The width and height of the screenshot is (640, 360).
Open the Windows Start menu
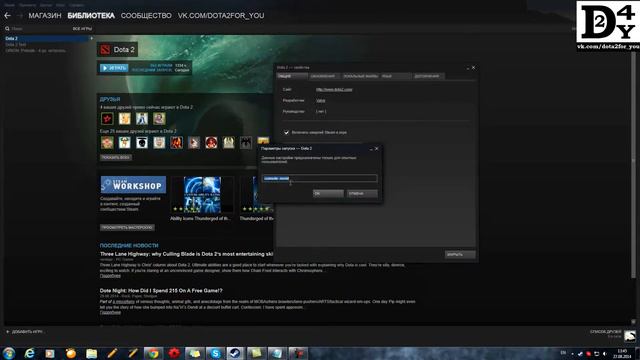pos(9,353)
